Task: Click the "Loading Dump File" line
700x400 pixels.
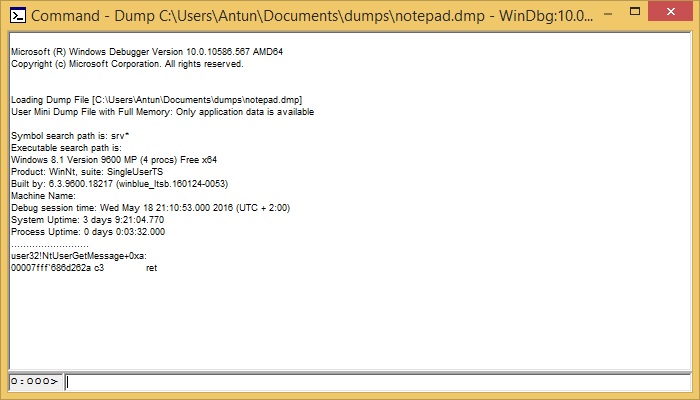Action: click(156, 100)
